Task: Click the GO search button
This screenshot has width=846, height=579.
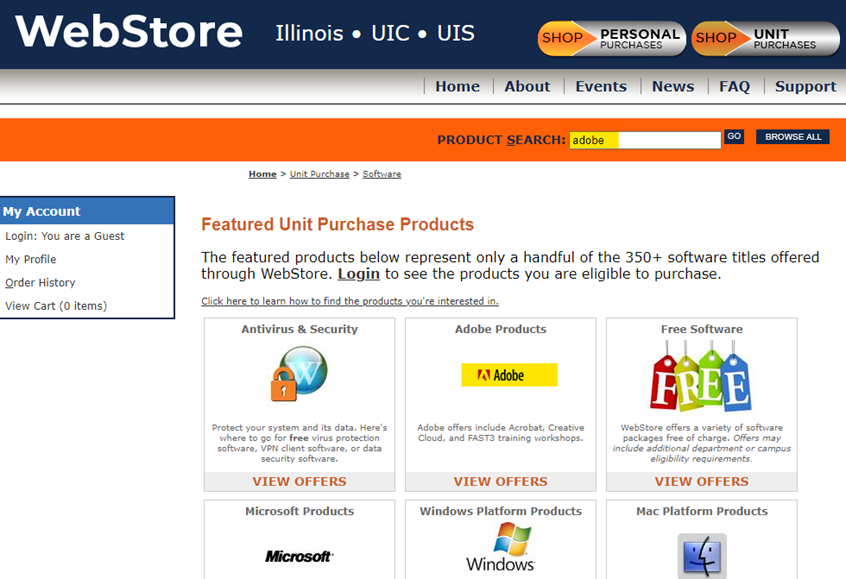Action: (734, 137)
